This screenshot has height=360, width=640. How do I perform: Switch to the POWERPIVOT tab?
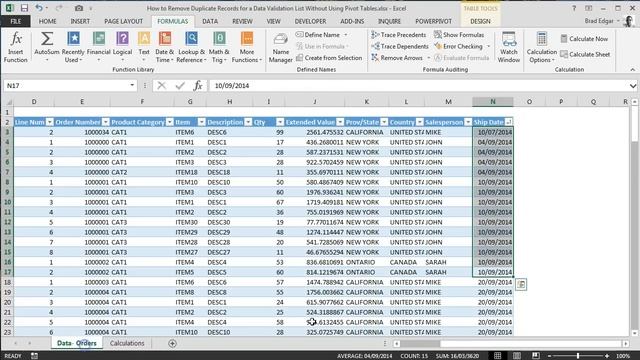(x=433, y=21)
